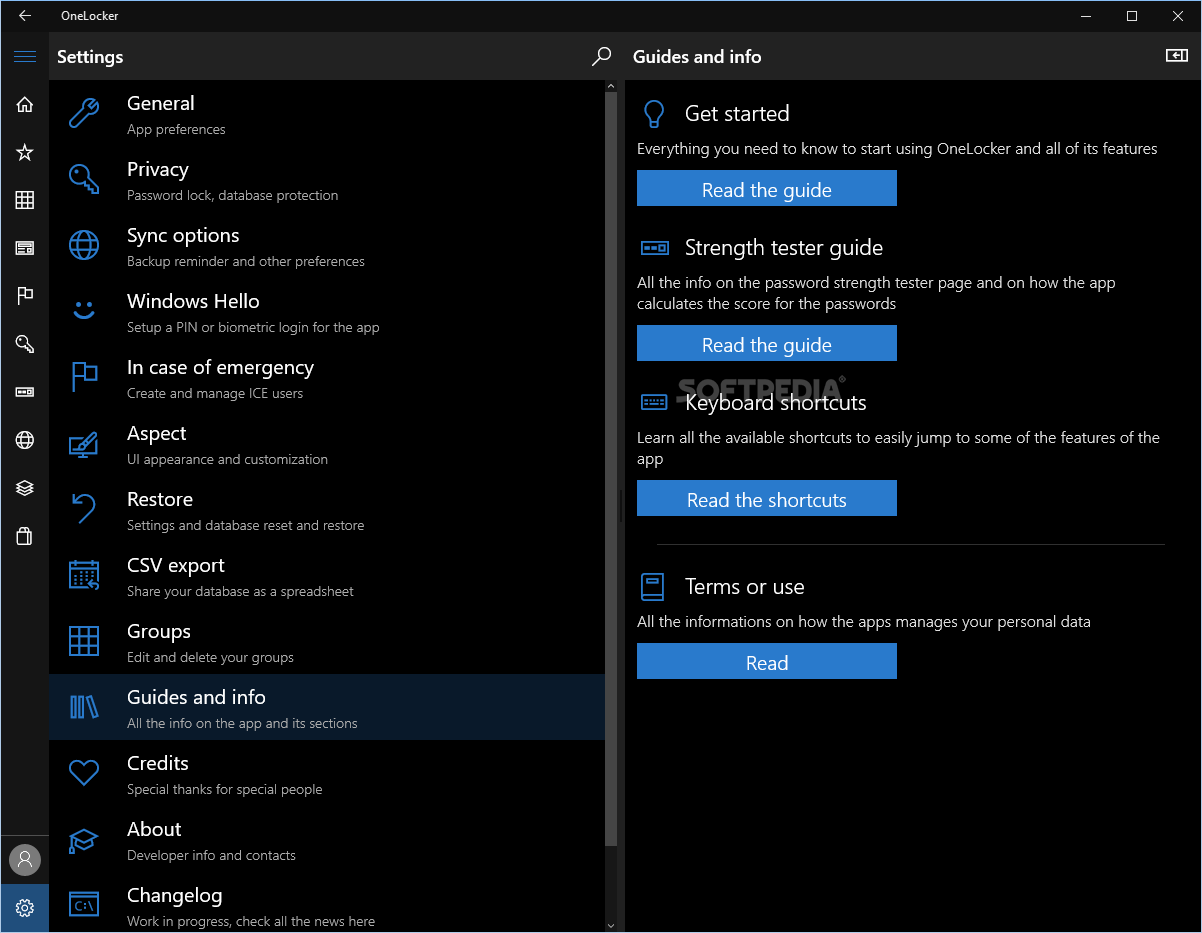Open Windows Hello settings
1202x933 pixels.
coord(327,311)
